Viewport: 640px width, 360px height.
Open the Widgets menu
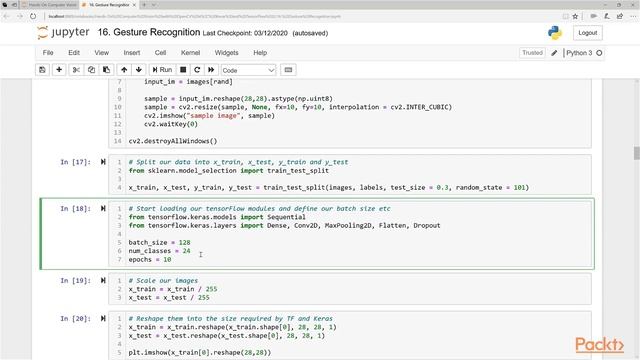227,53
